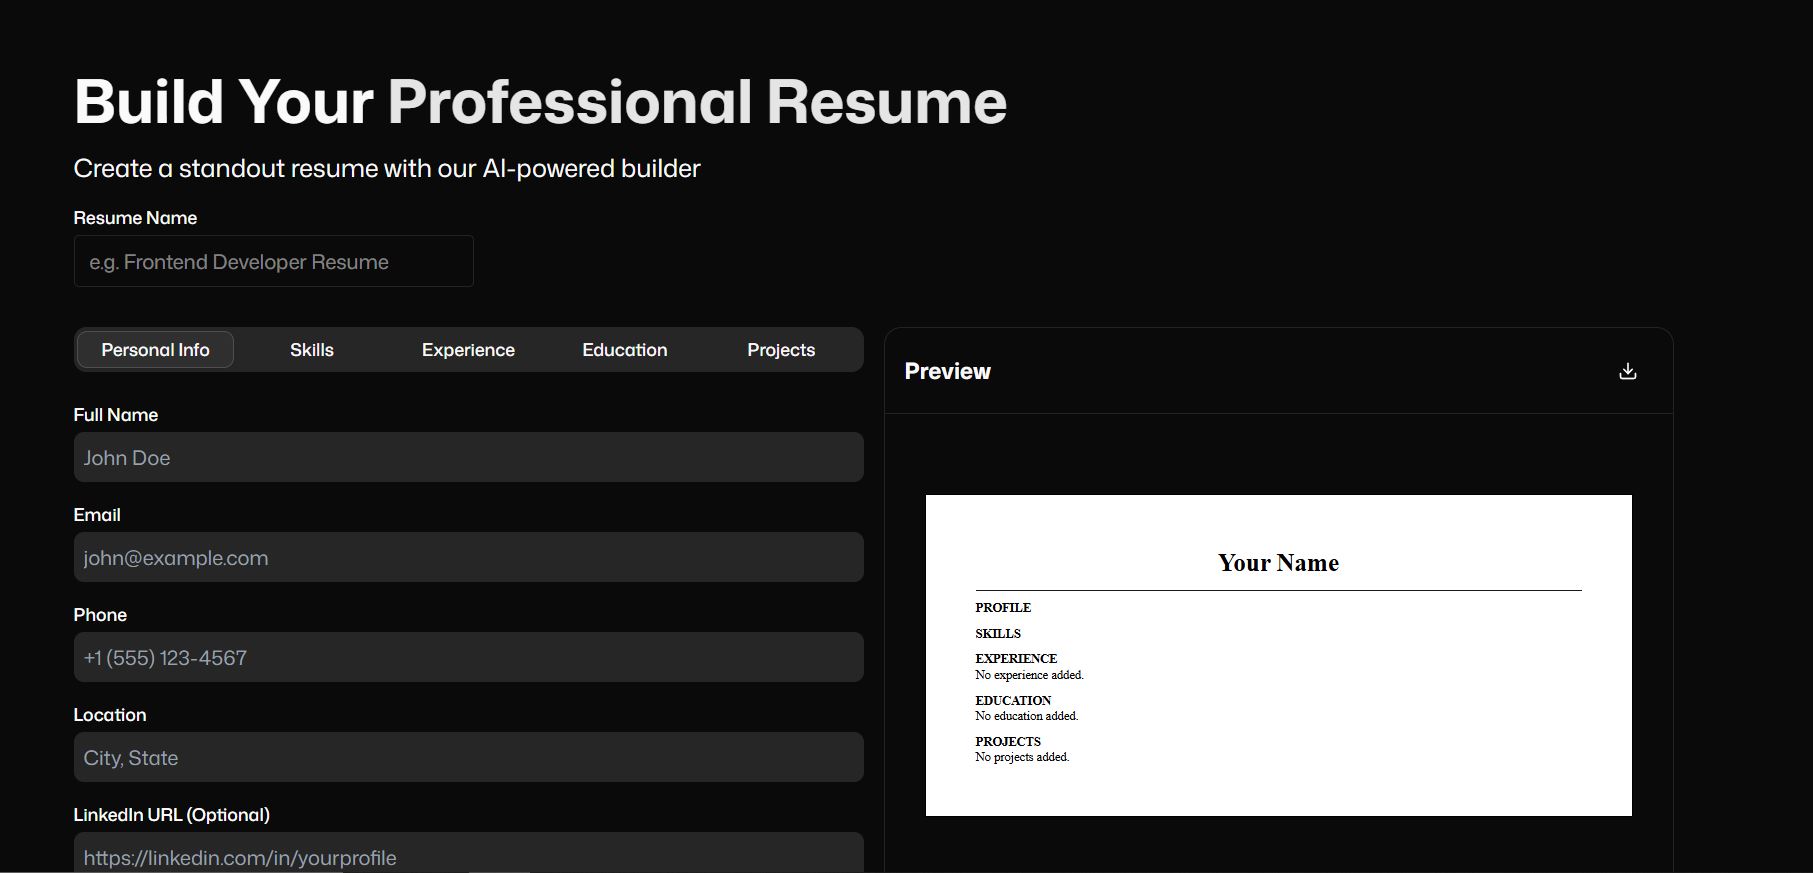This screenshot has height=873, width=1813.
Task: Click the EXPERIENCE heading in preview
Action: 1016,659
